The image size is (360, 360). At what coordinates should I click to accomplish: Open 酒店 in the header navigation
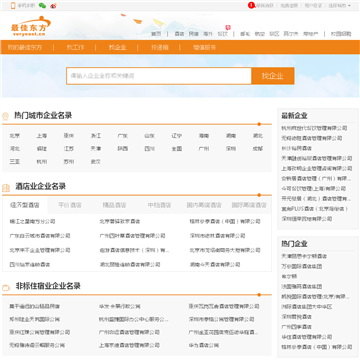click(179, 34)
